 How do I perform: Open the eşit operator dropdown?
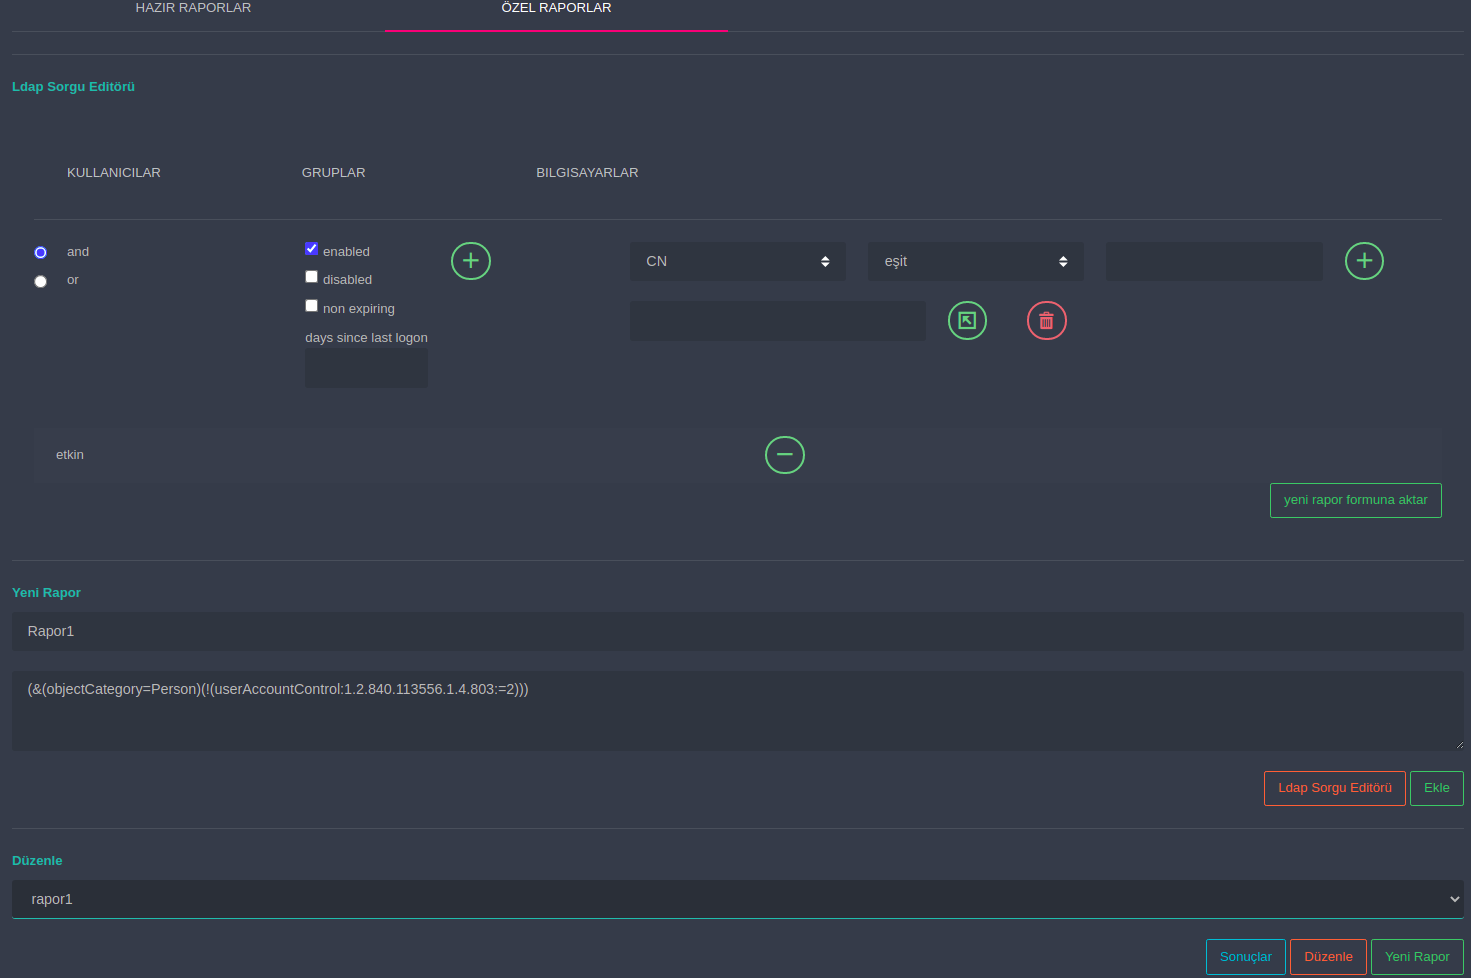coord(975,261)
